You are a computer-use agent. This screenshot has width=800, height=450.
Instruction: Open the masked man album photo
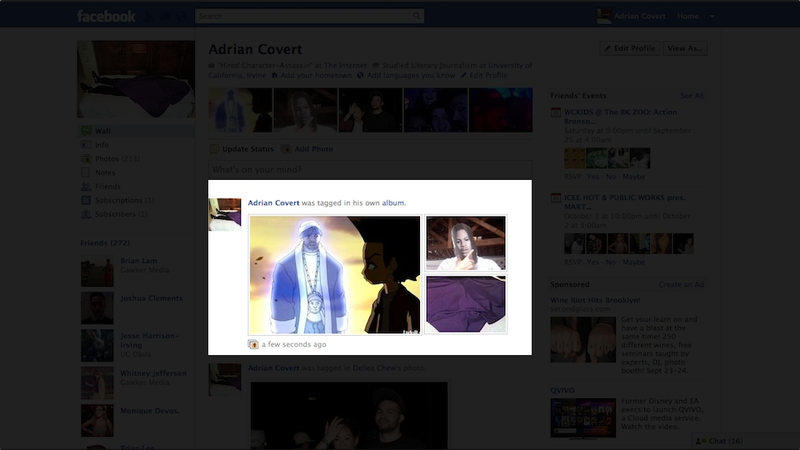[466, 243]
